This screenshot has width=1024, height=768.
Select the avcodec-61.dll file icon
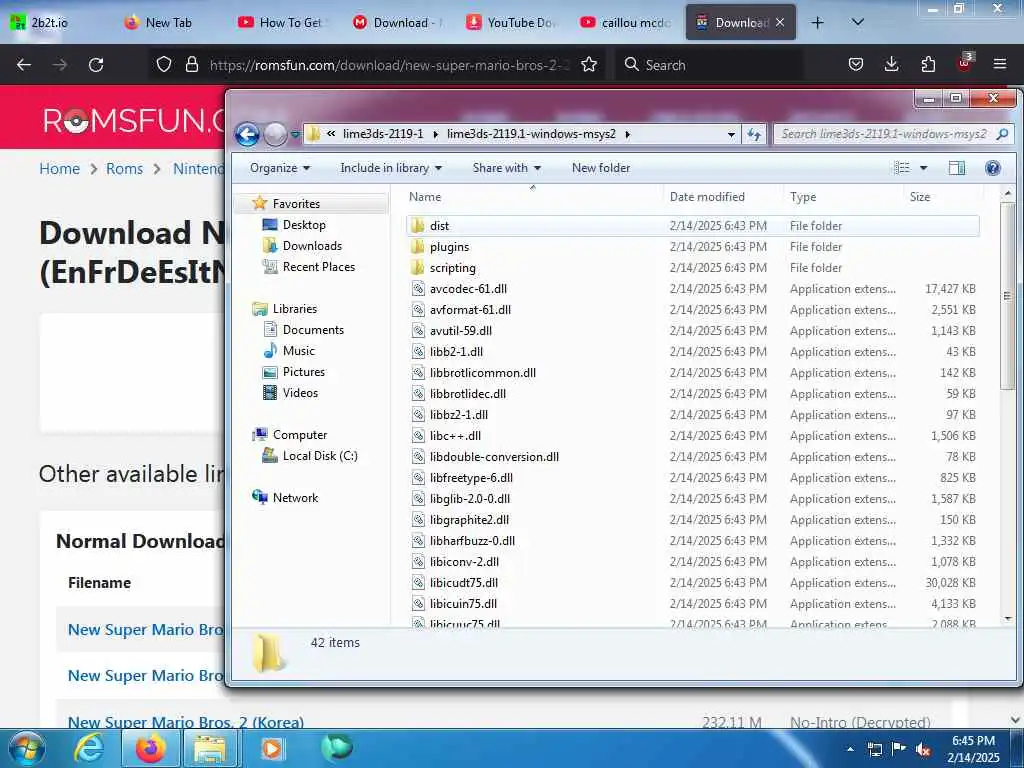coord(418,289)
